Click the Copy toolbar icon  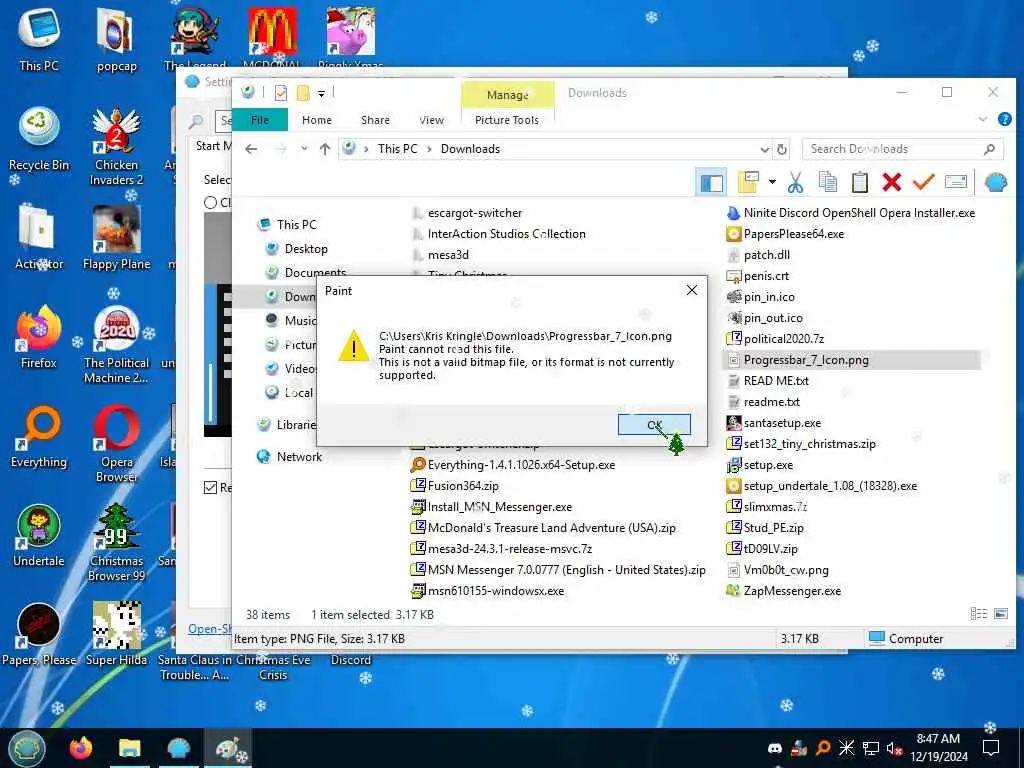(827, 182)
